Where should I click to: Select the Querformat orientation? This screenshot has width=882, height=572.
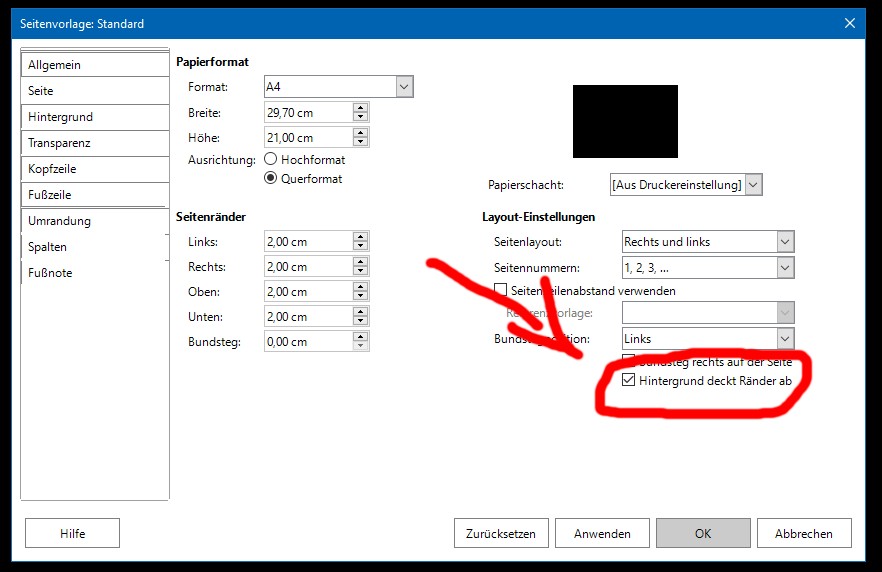pos(270,179)
